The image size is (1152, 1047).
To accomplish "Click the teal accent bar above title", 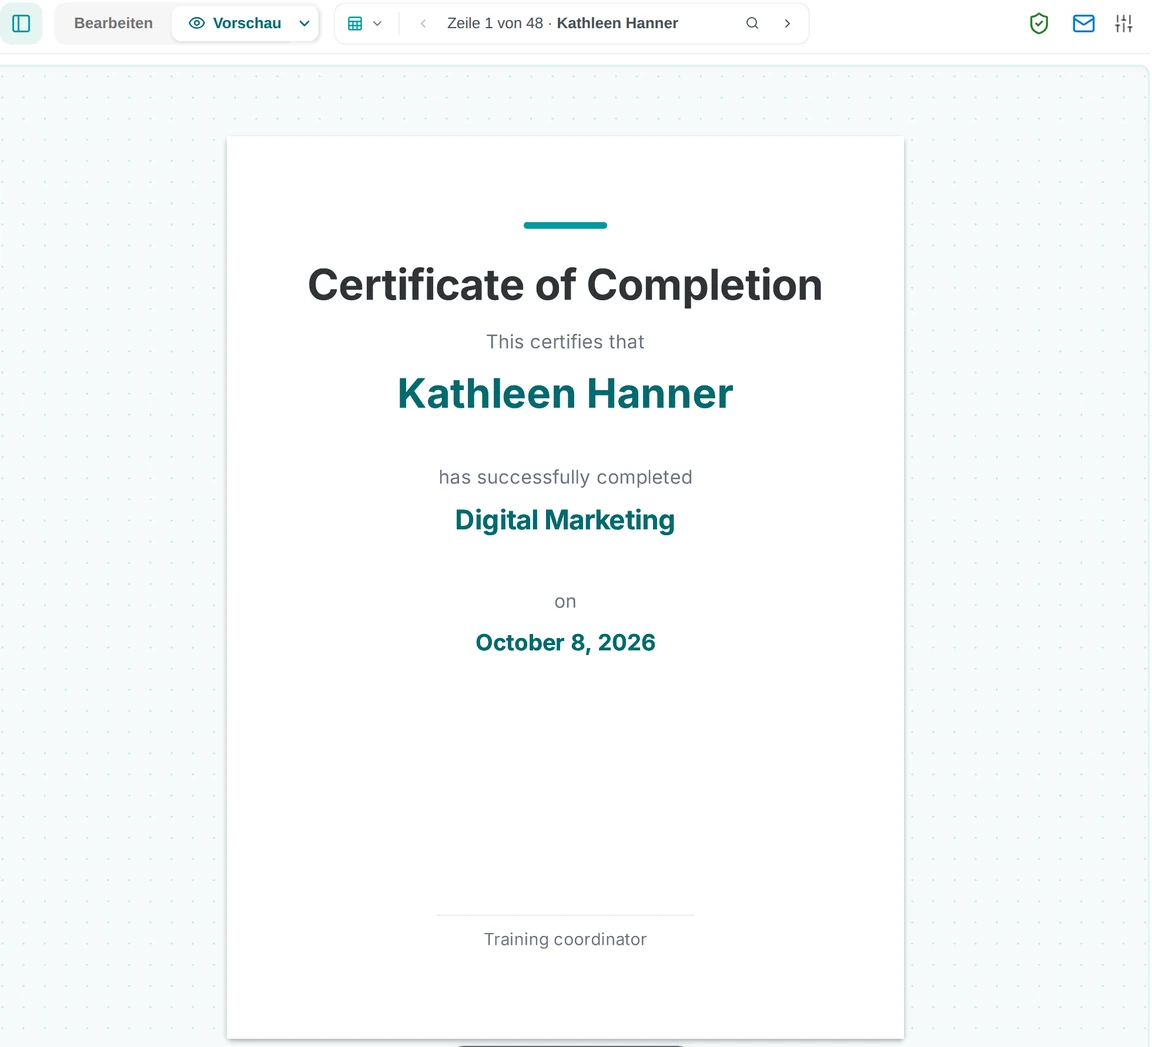I will pyautogui.click(x=565, y=226).
